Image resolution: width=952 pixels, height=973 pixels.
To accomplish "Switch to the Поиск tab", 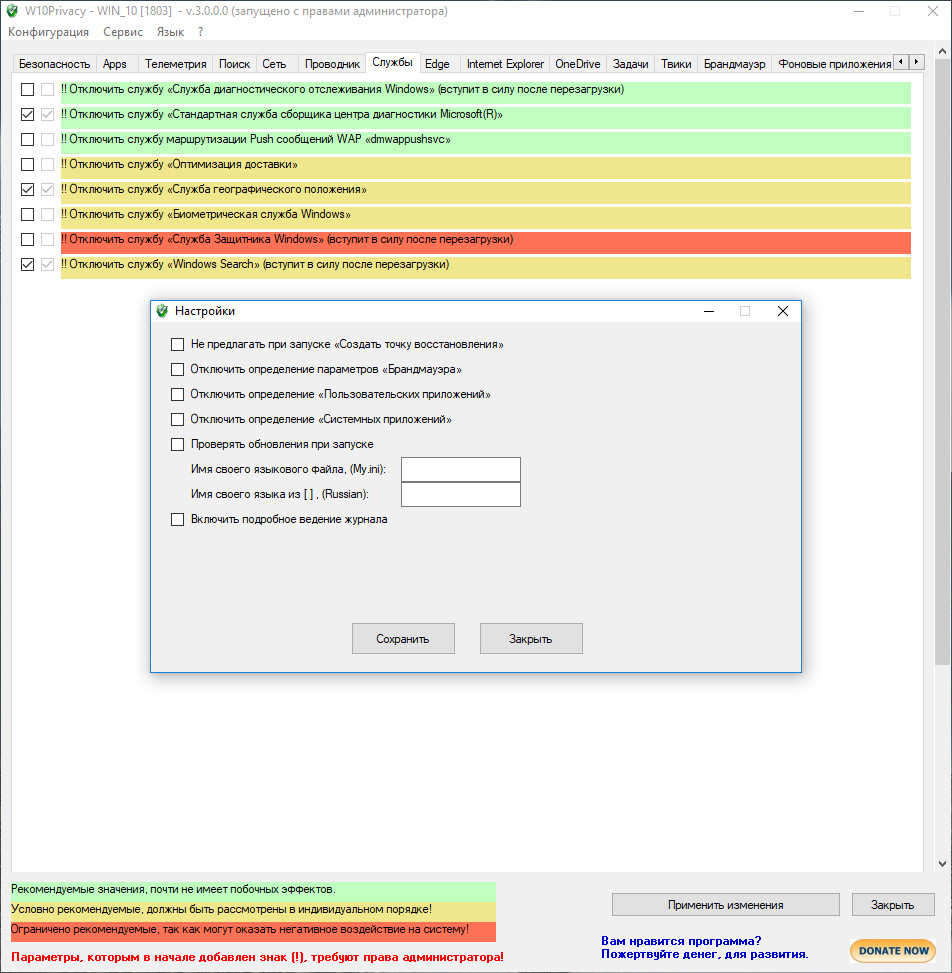I will coord(235,64).
